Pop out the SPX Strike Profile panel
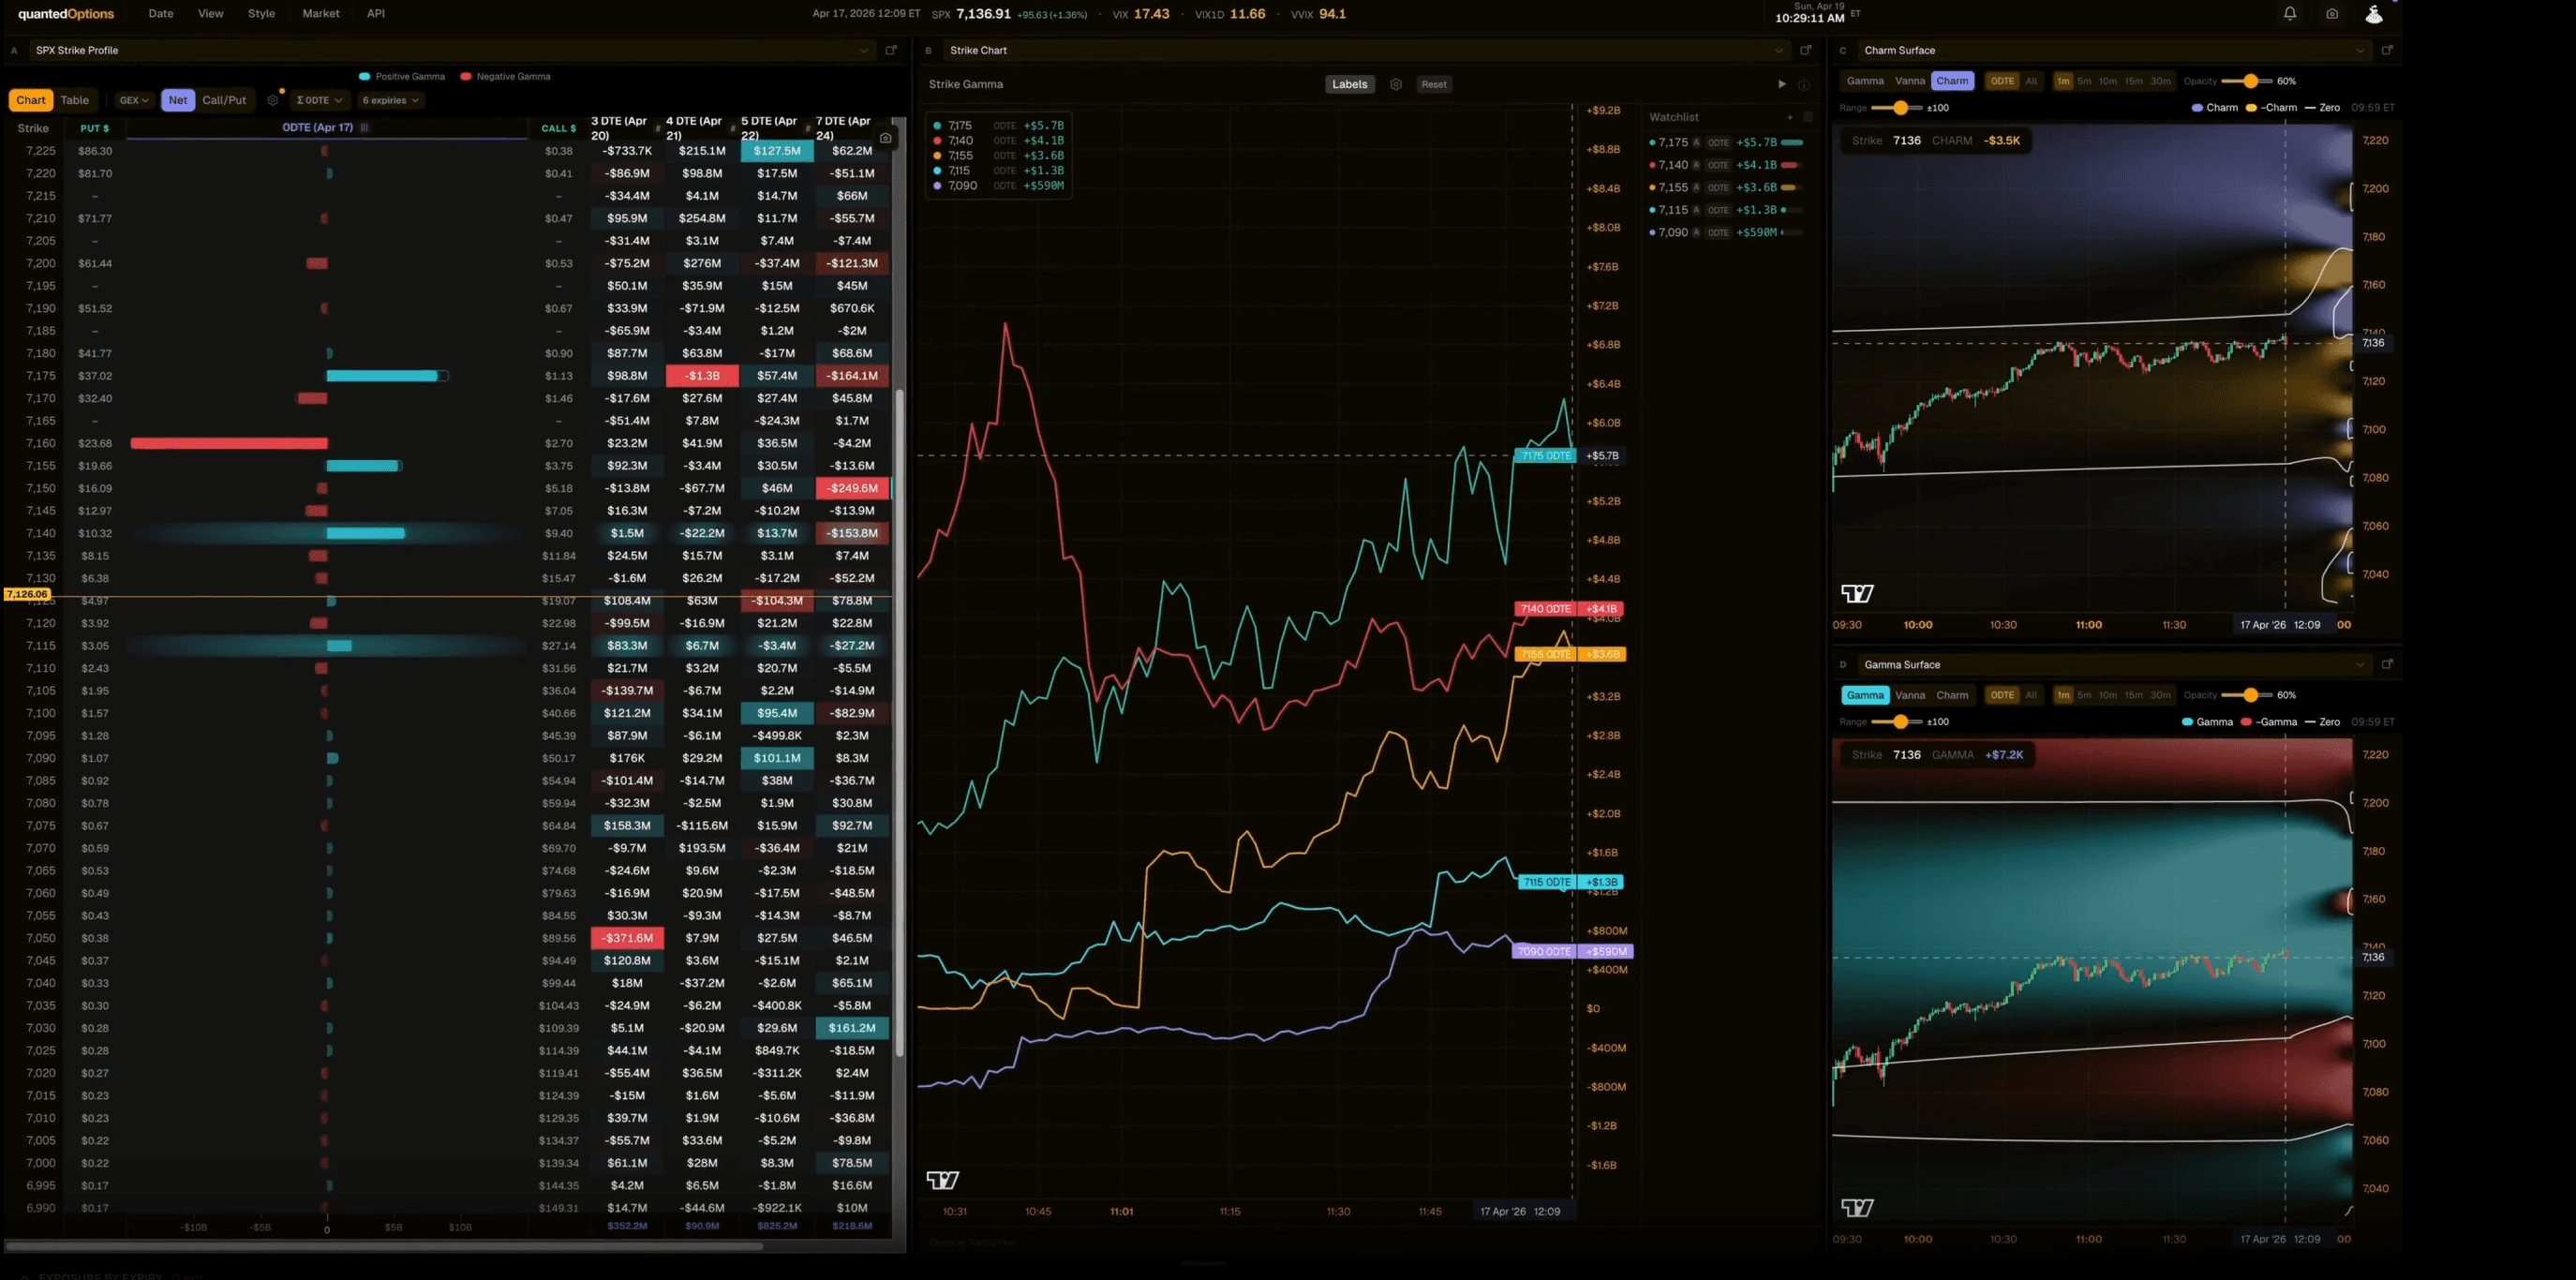Screen dimensions: 2576x1280 [891, 50]
